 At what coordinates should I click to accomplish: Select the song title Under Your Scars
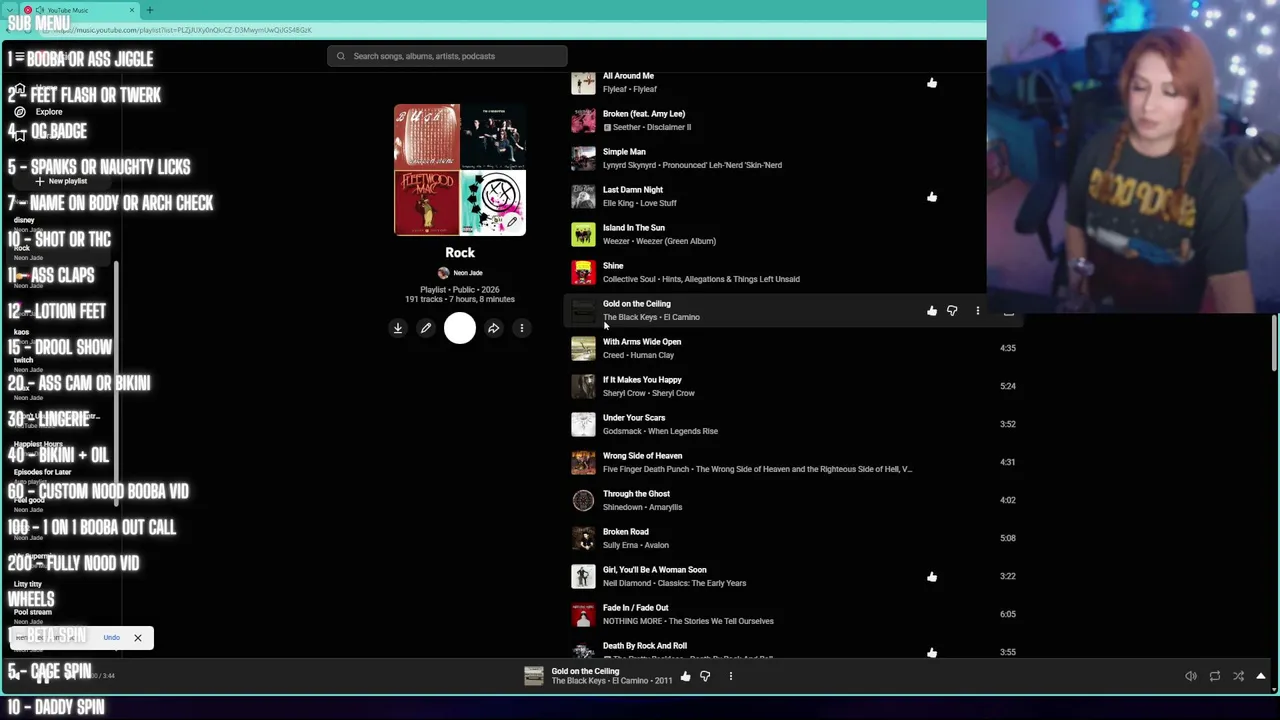[634, 418]
